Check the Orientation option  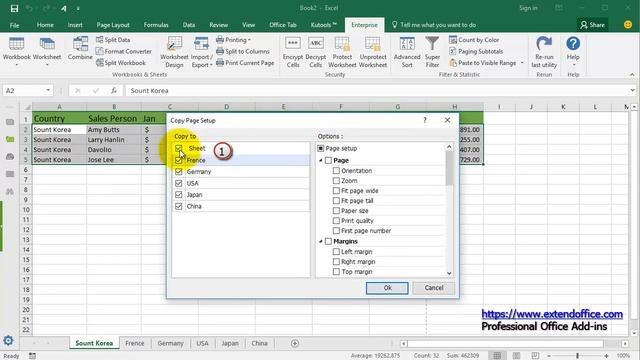pos(336,171)
